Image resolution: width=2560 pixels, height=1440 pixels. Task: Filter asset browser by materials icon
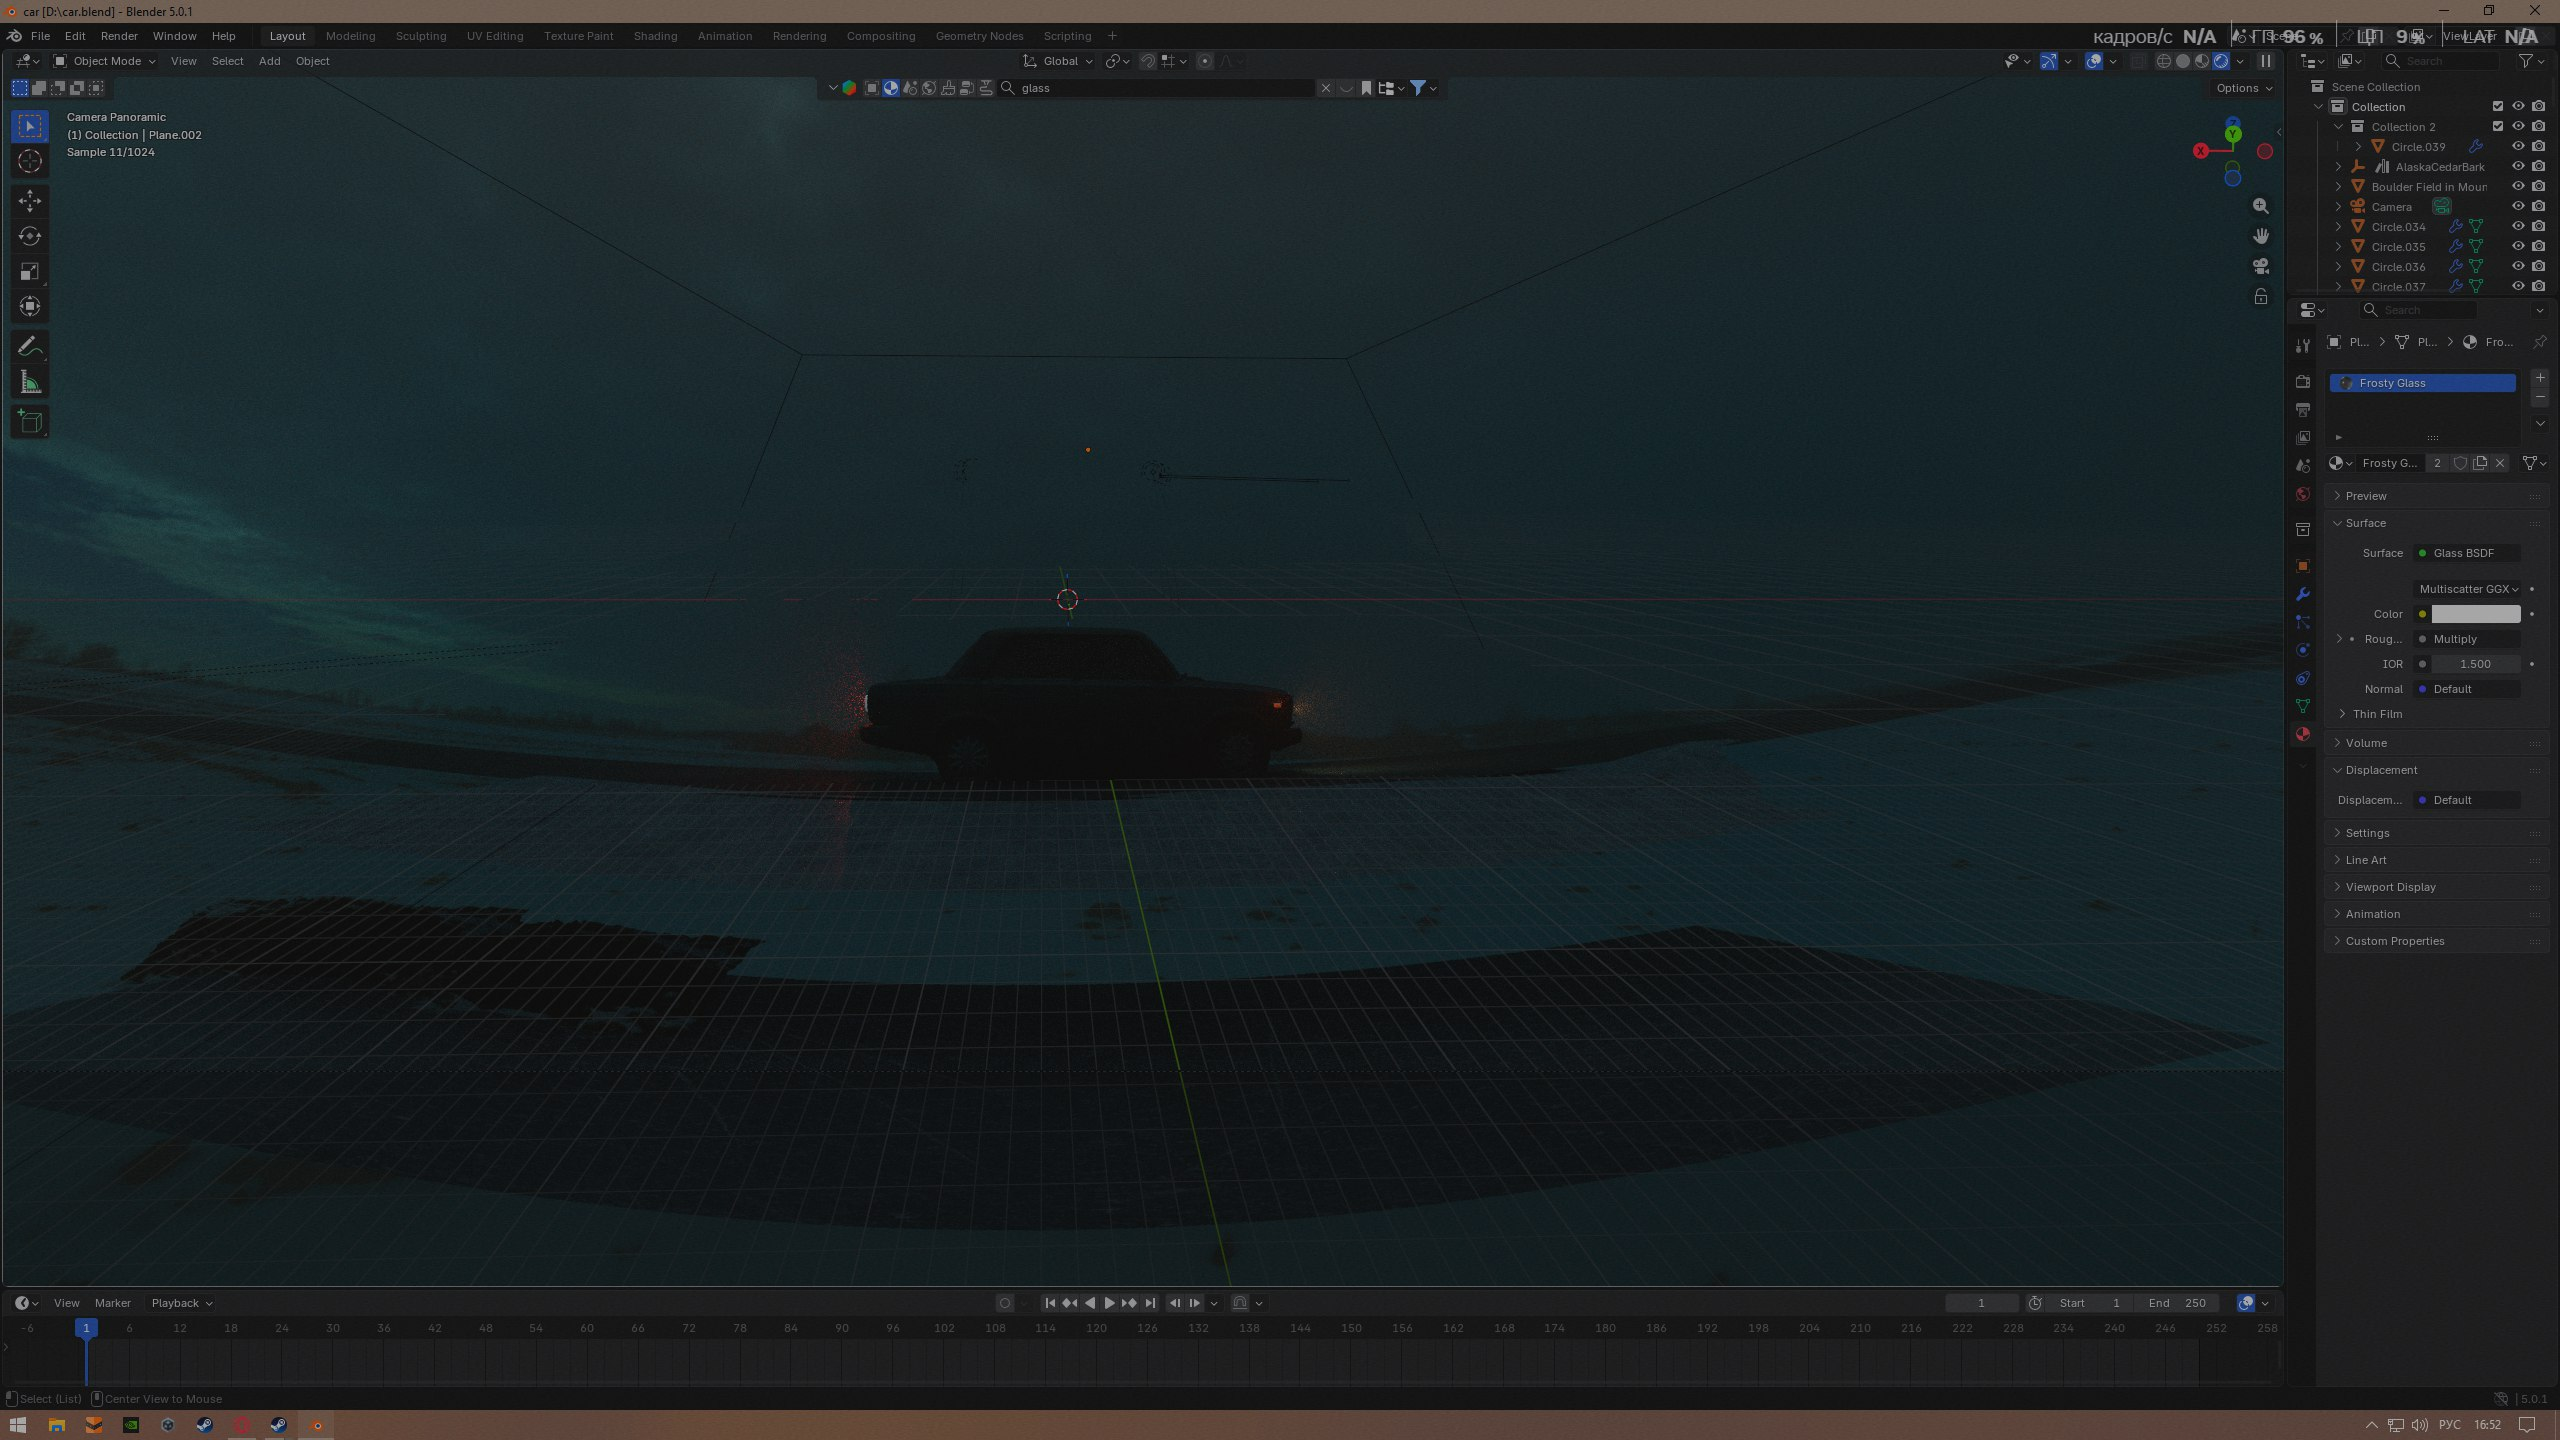point(890,88)
